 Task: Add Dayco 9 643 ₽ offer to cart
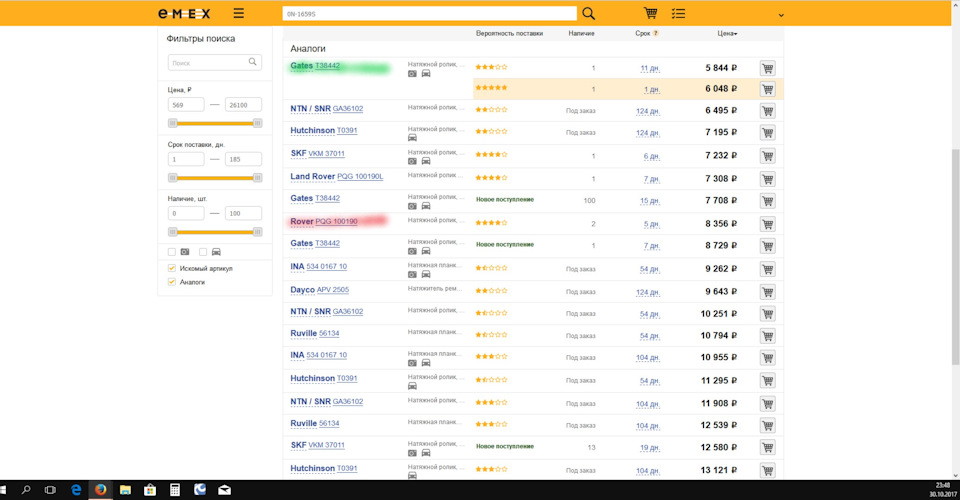[767, 292]
